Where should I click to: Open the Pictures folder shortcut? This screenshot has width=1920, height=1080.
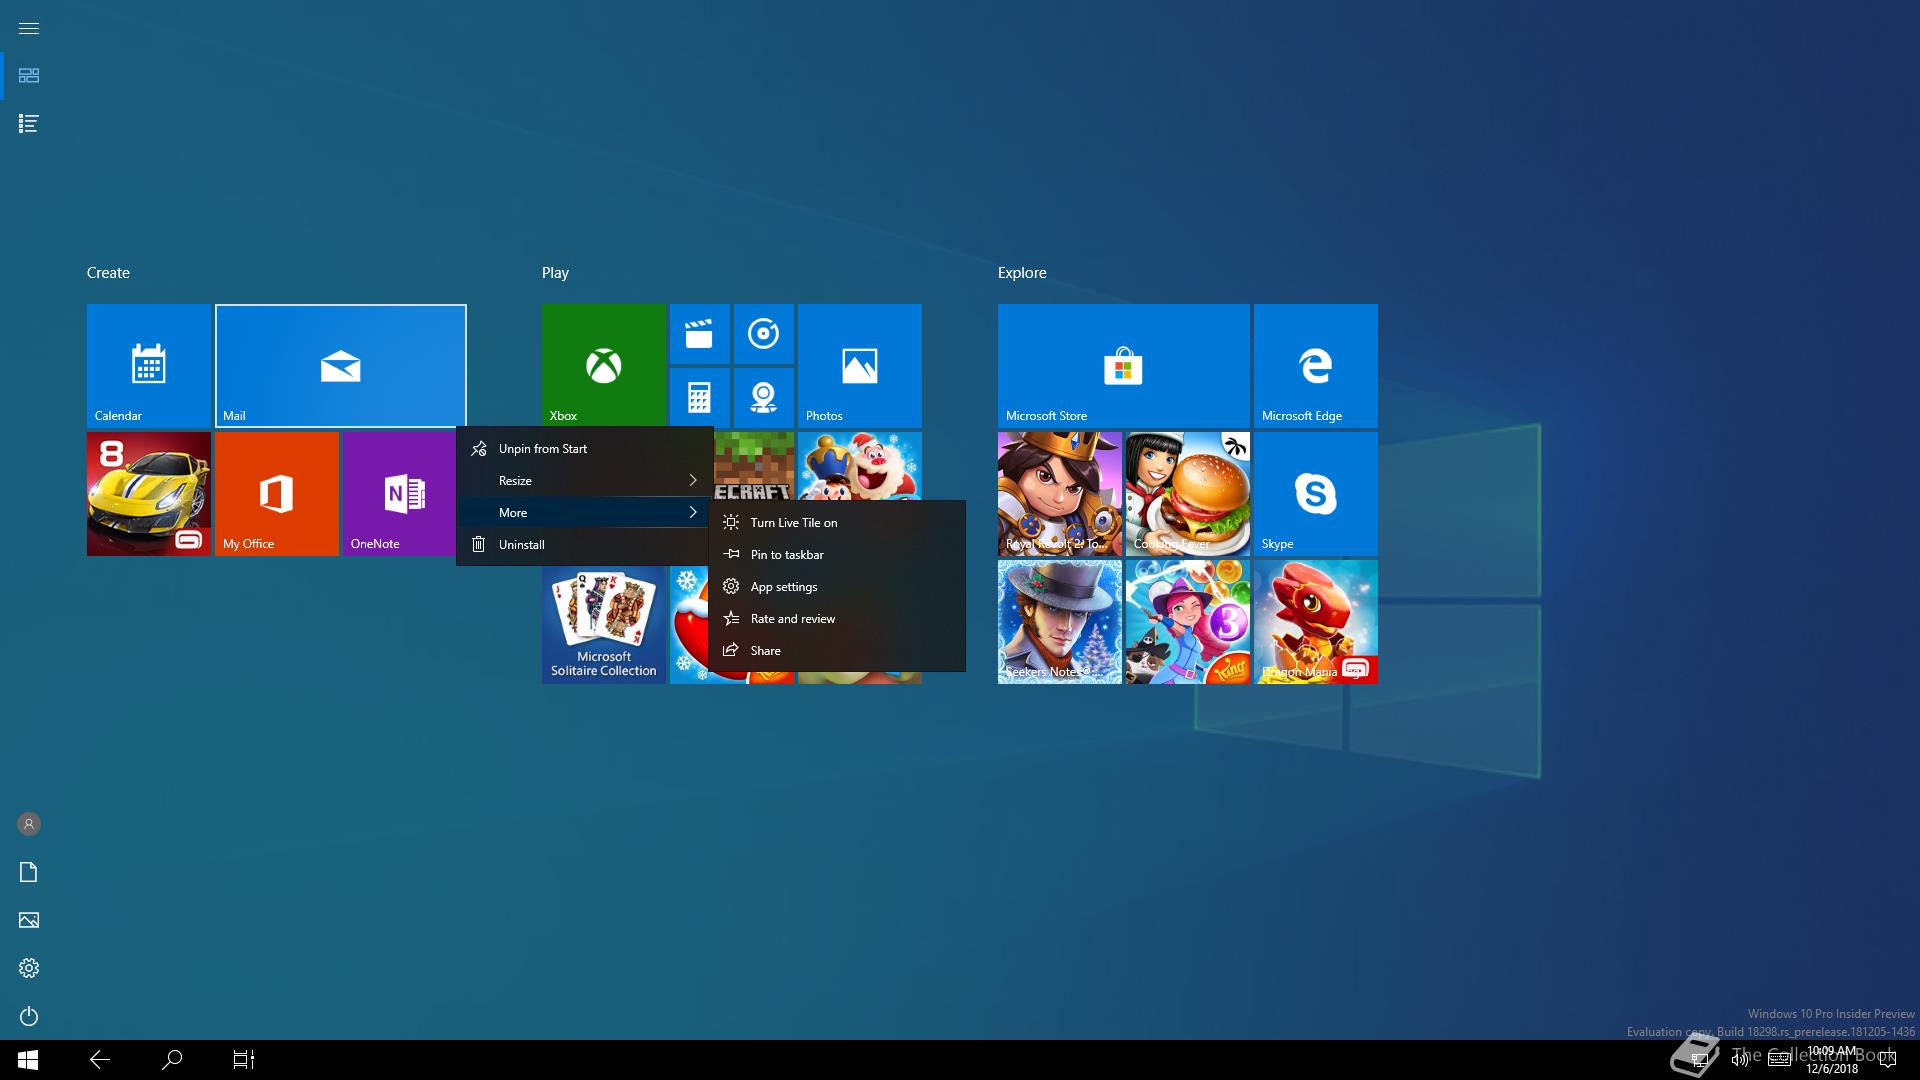coord(29,920)
